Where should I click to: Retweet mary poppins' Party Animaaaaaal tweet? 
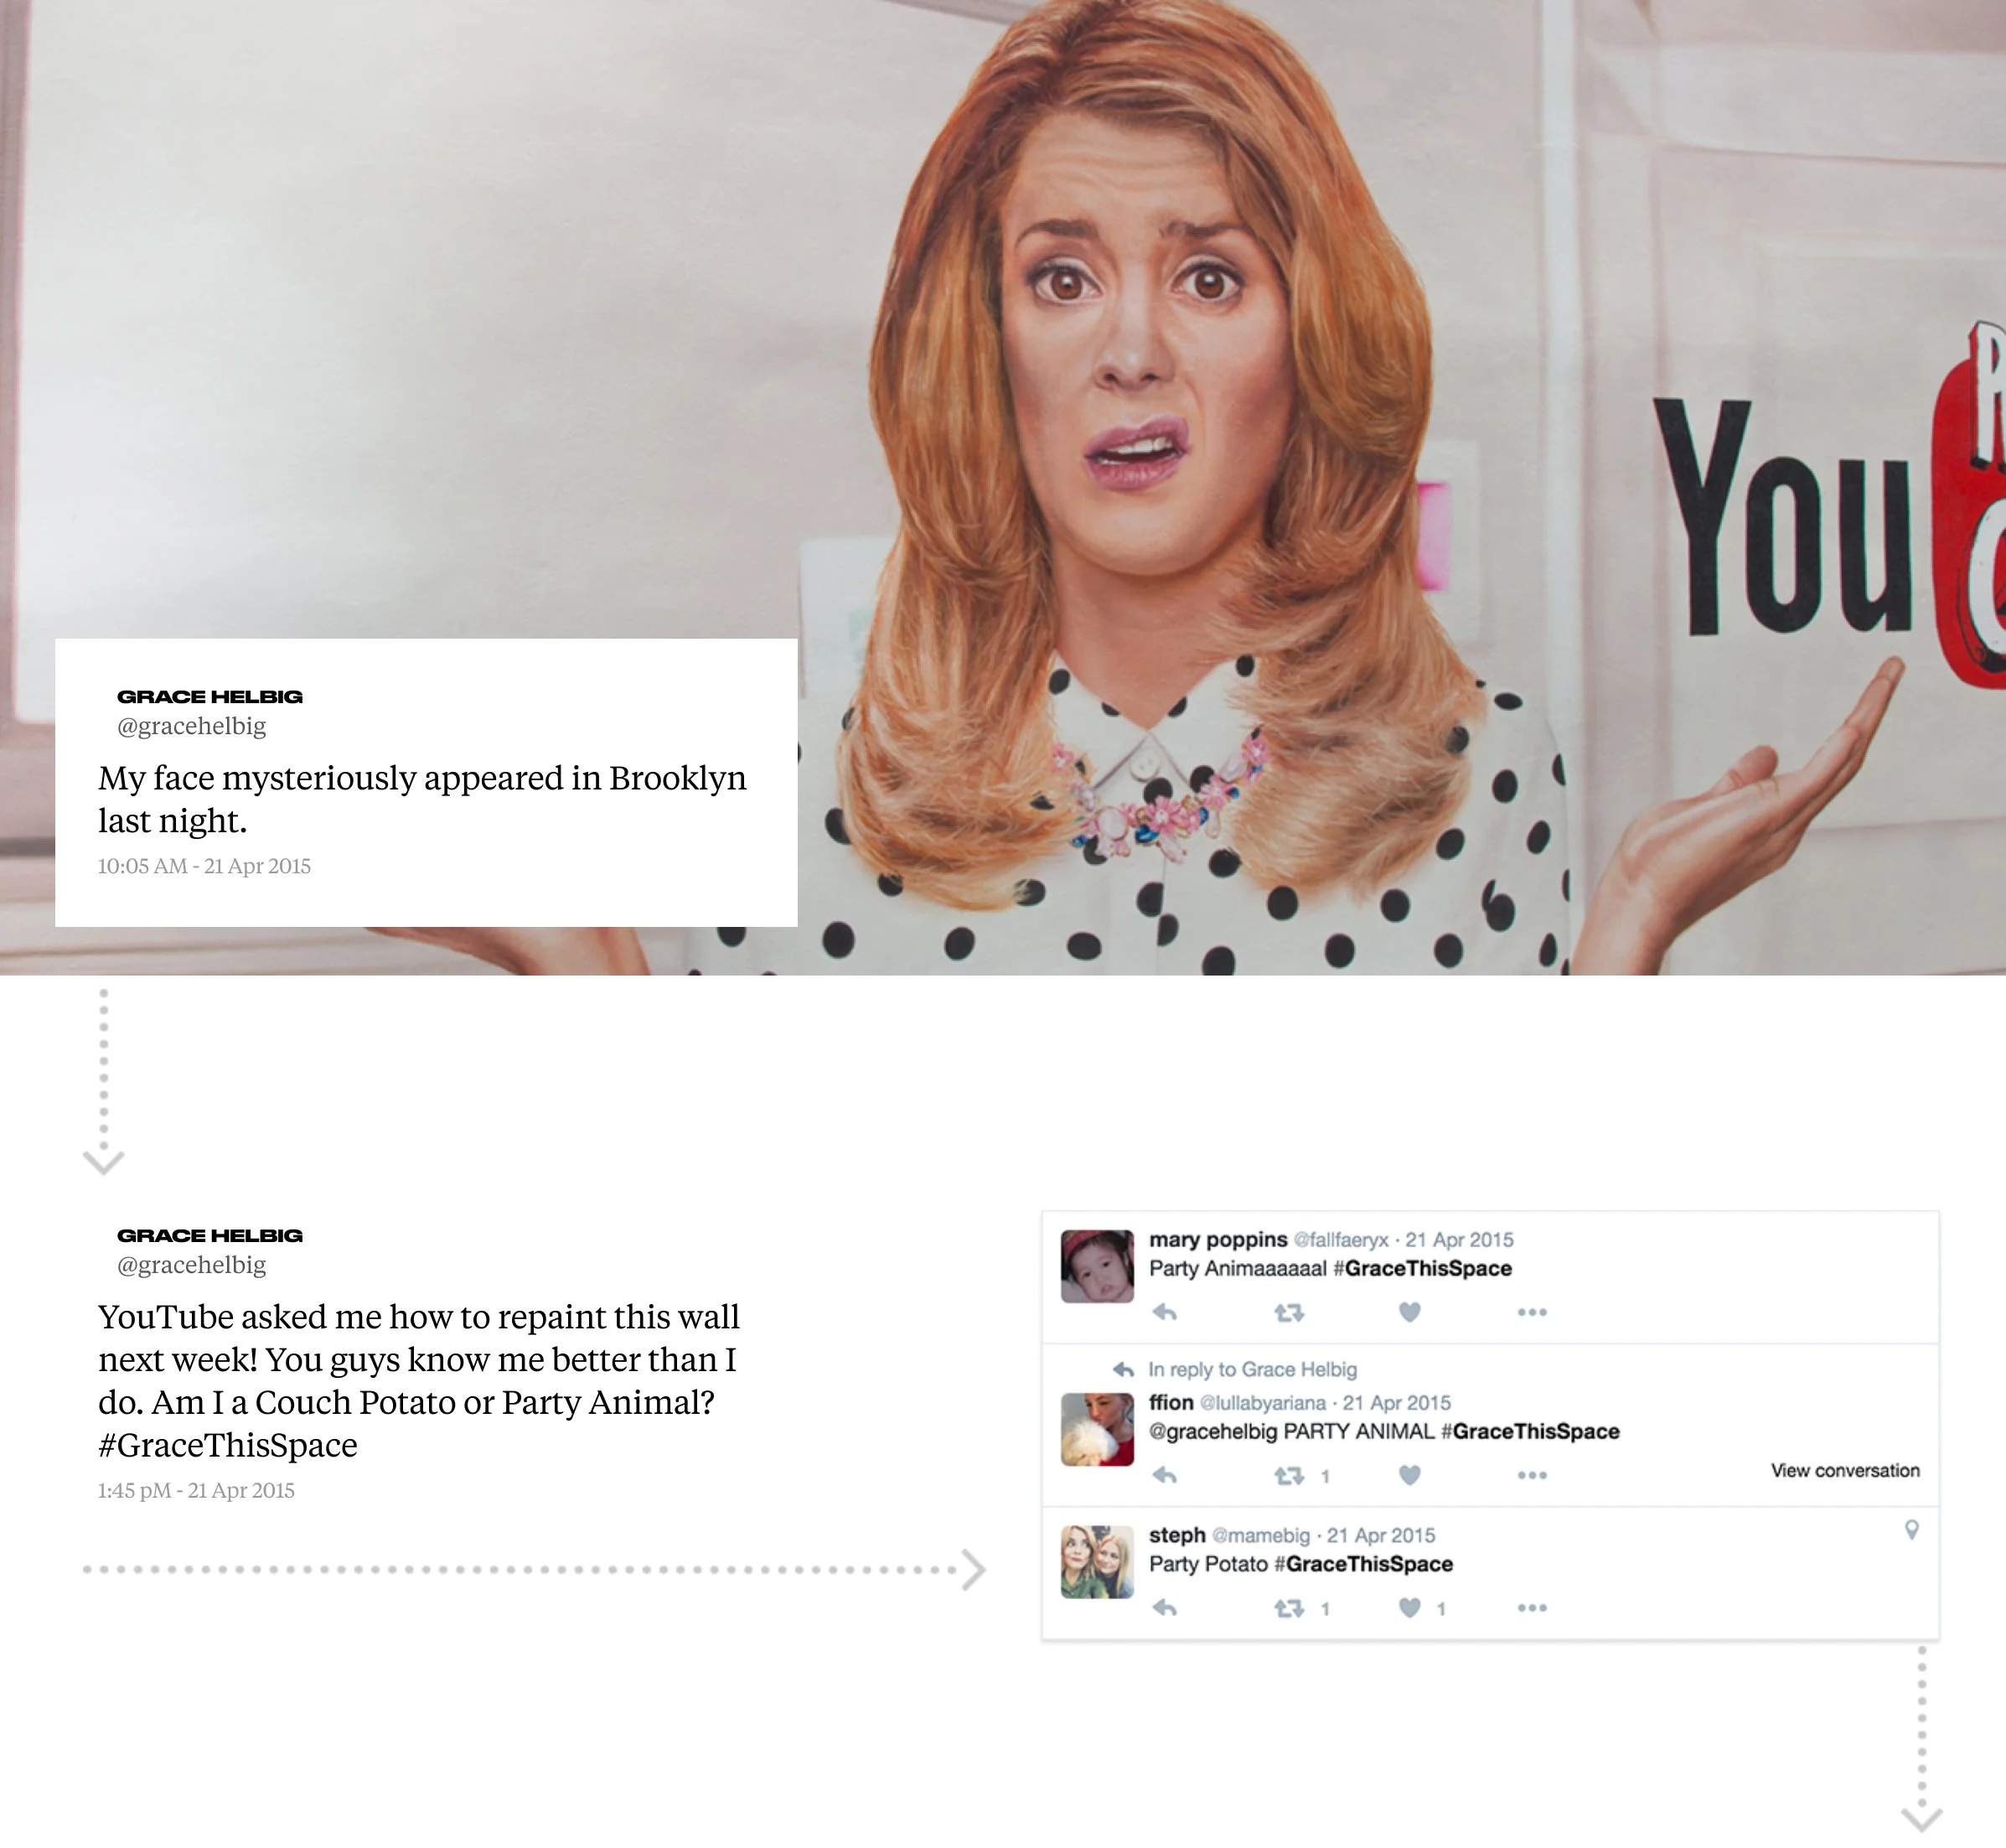pyautogui.click(x=1289, y=1312)
